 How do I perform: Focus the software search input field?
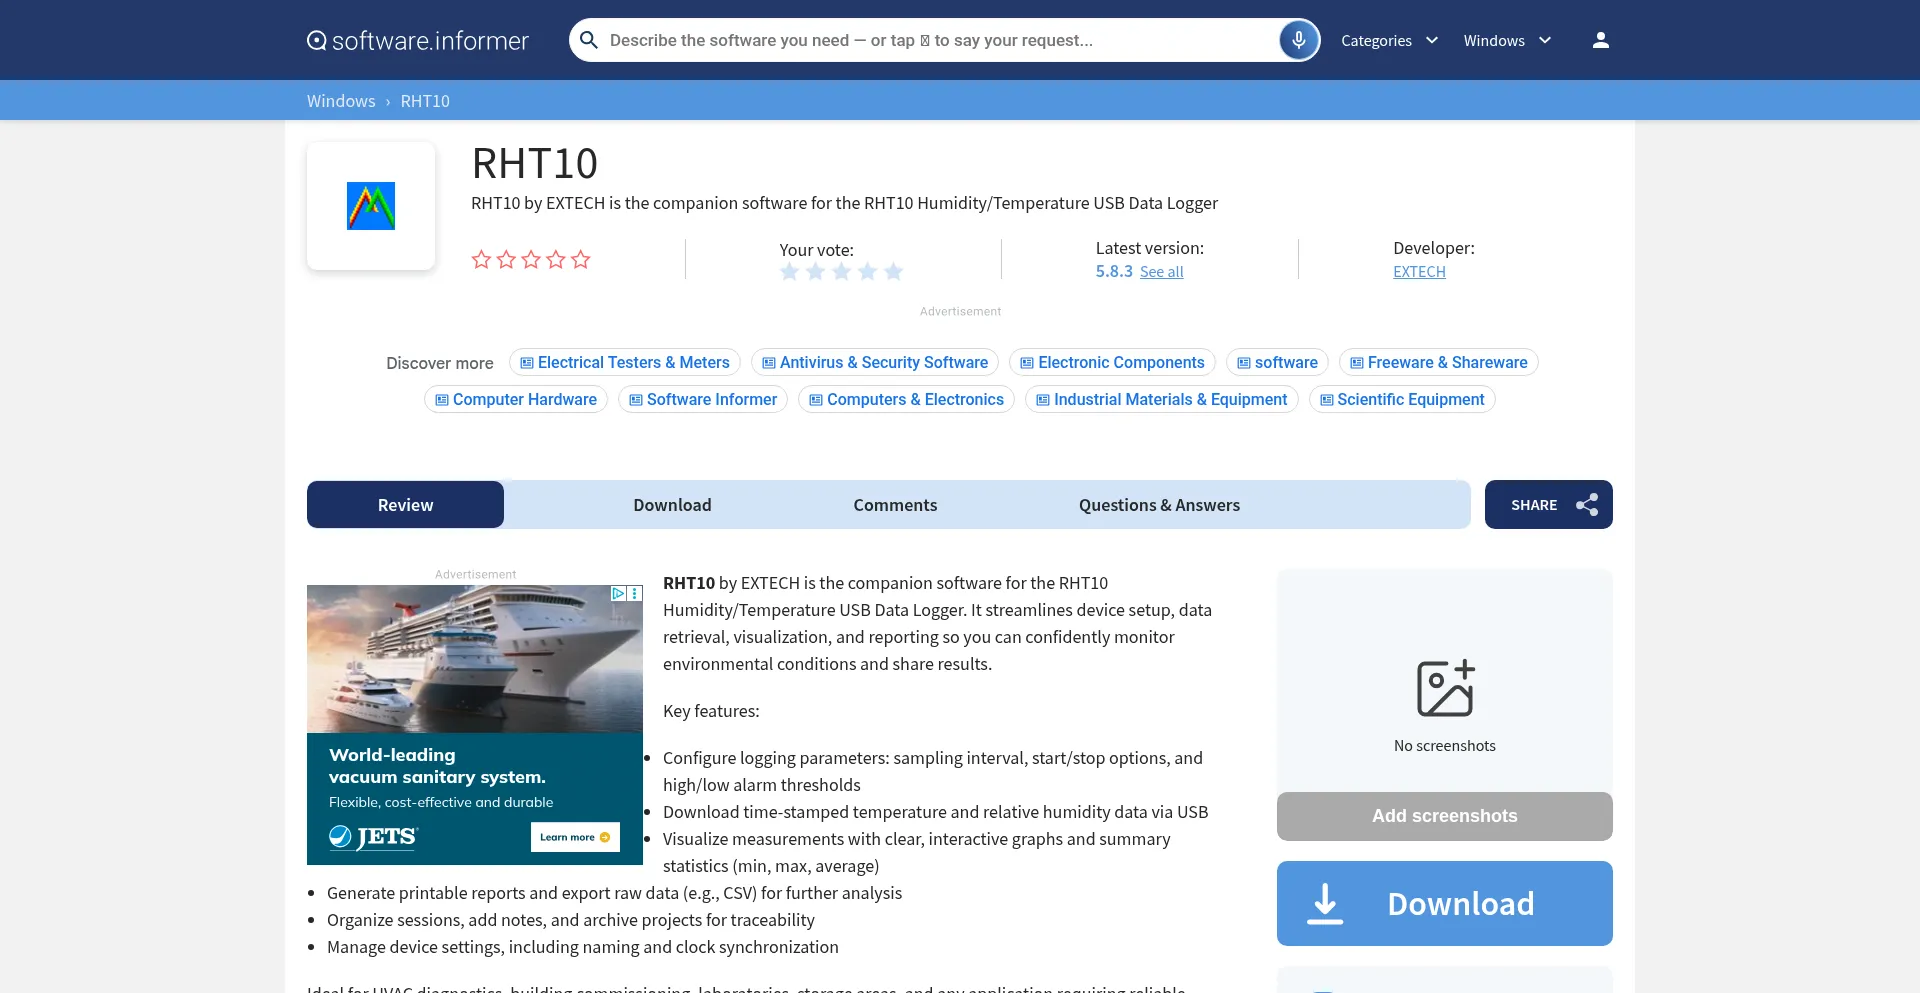tap(940, 40)
